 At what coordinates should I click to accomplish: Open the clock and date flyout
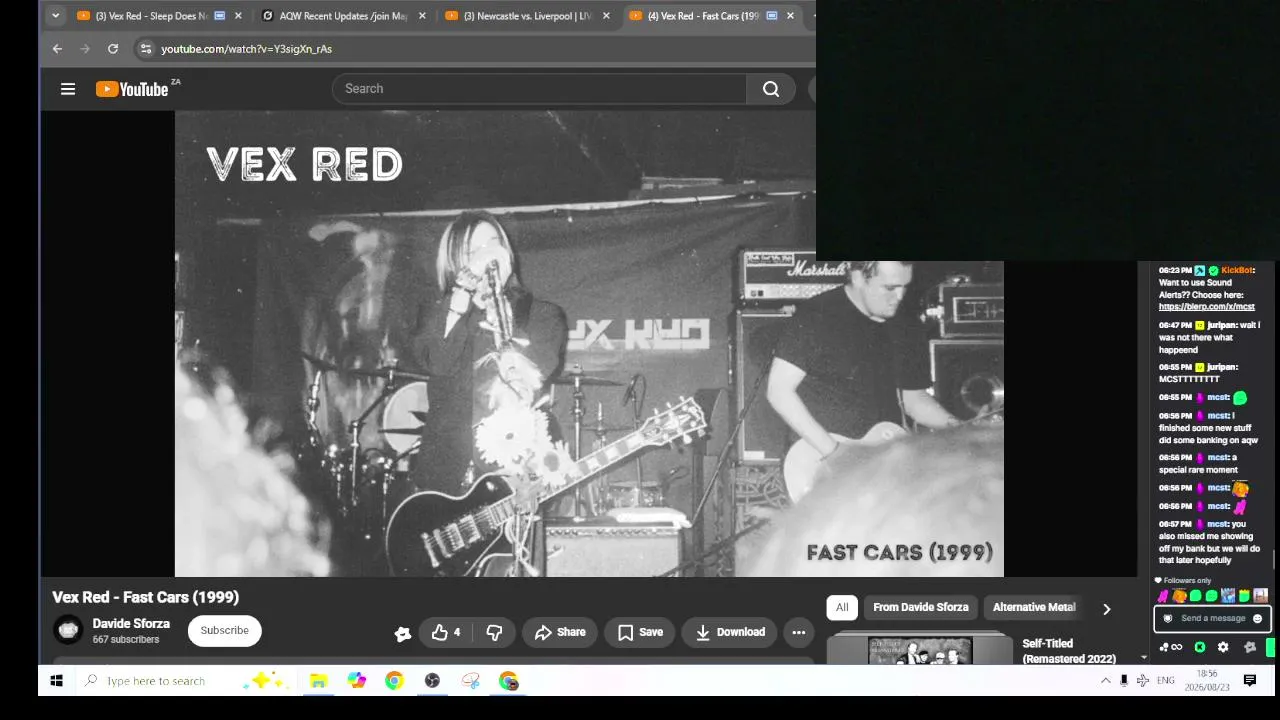(x=1207, y=681)
